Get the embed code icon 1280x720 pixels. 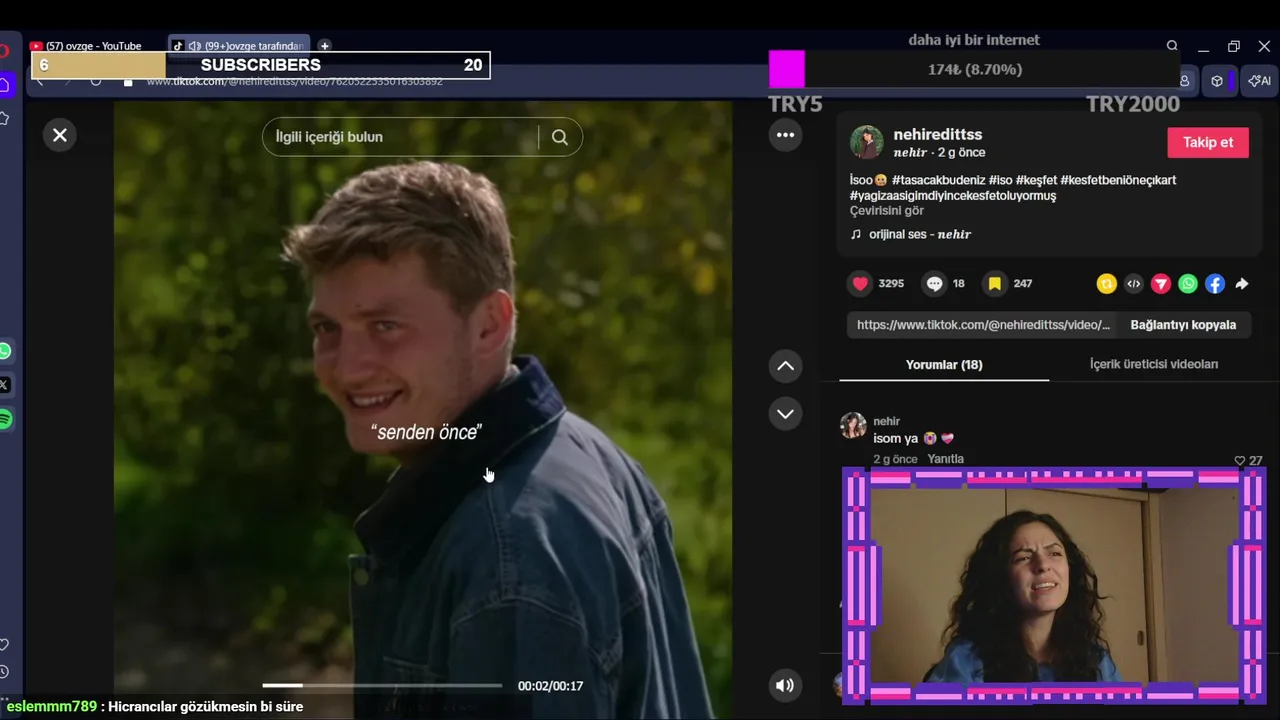1133,284
